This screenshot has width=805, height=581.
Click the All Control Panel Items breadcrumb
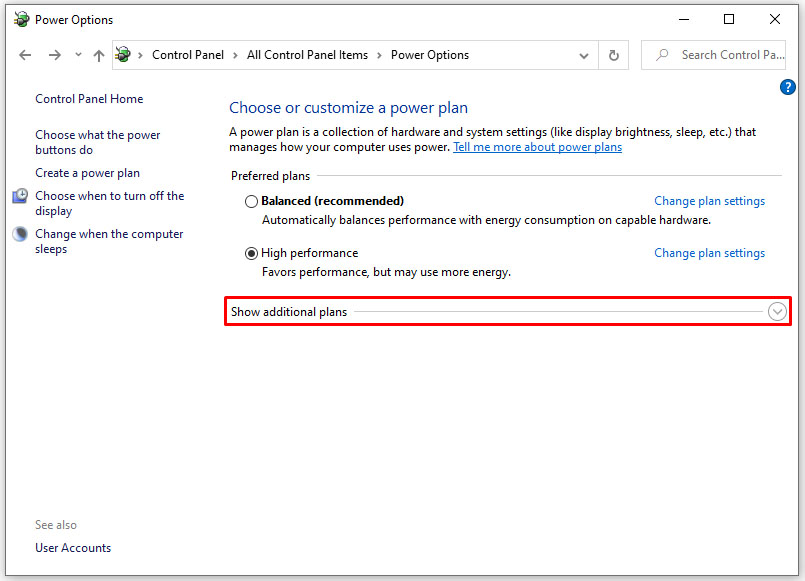pyautogui.click(x=307, y=55)
